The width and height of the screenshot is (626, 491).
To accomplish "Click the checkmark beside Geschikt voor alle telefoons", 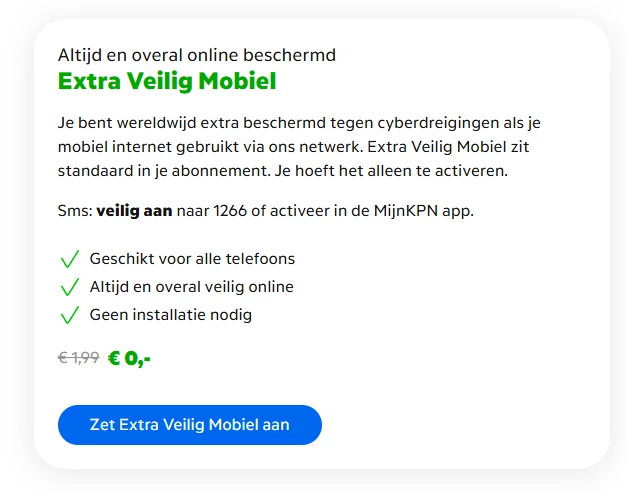I will click(x=69, y=260).
